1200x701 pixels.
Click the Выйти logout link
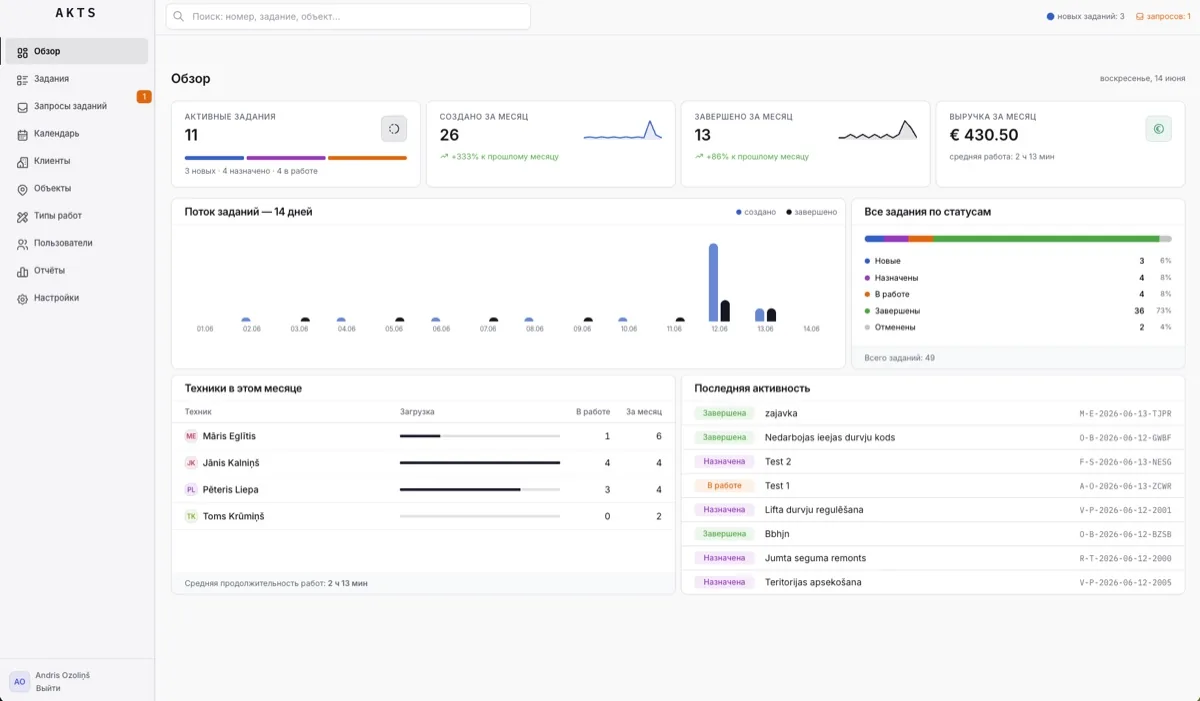coord(48,688)
